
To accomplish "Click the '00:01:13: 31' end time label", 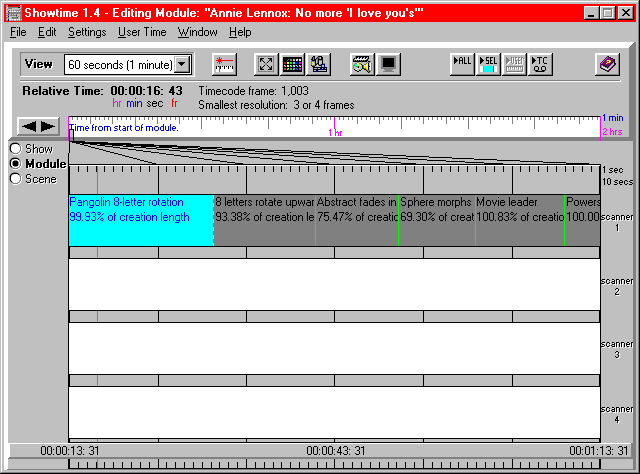I will (599, 451).
